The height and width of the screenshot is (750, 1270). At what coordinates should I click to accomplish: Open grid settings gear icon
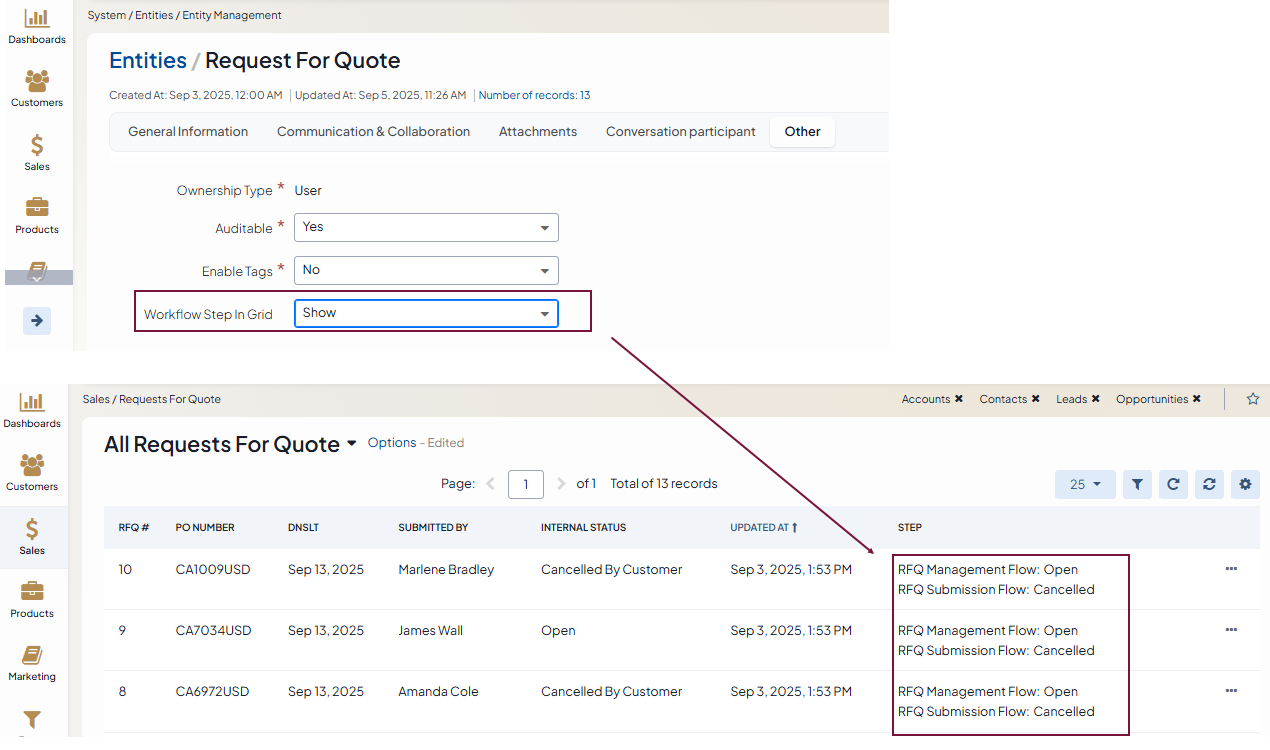pos(1245,484)
